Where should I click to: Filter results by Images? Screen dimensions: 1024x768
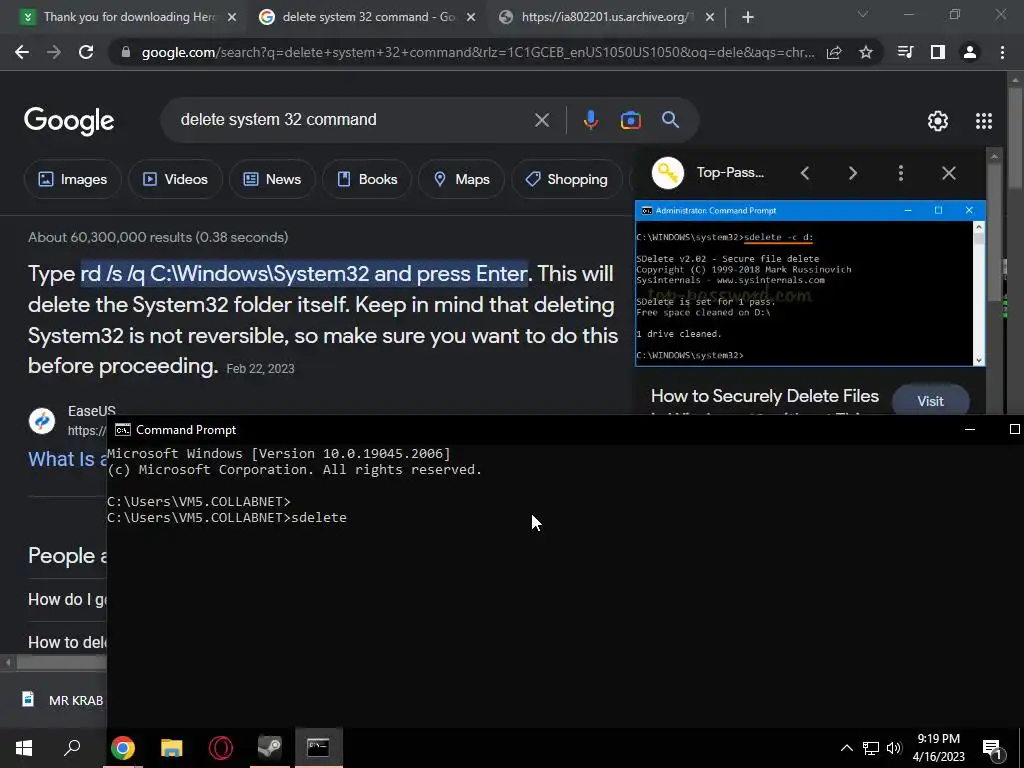pos(72,179)
